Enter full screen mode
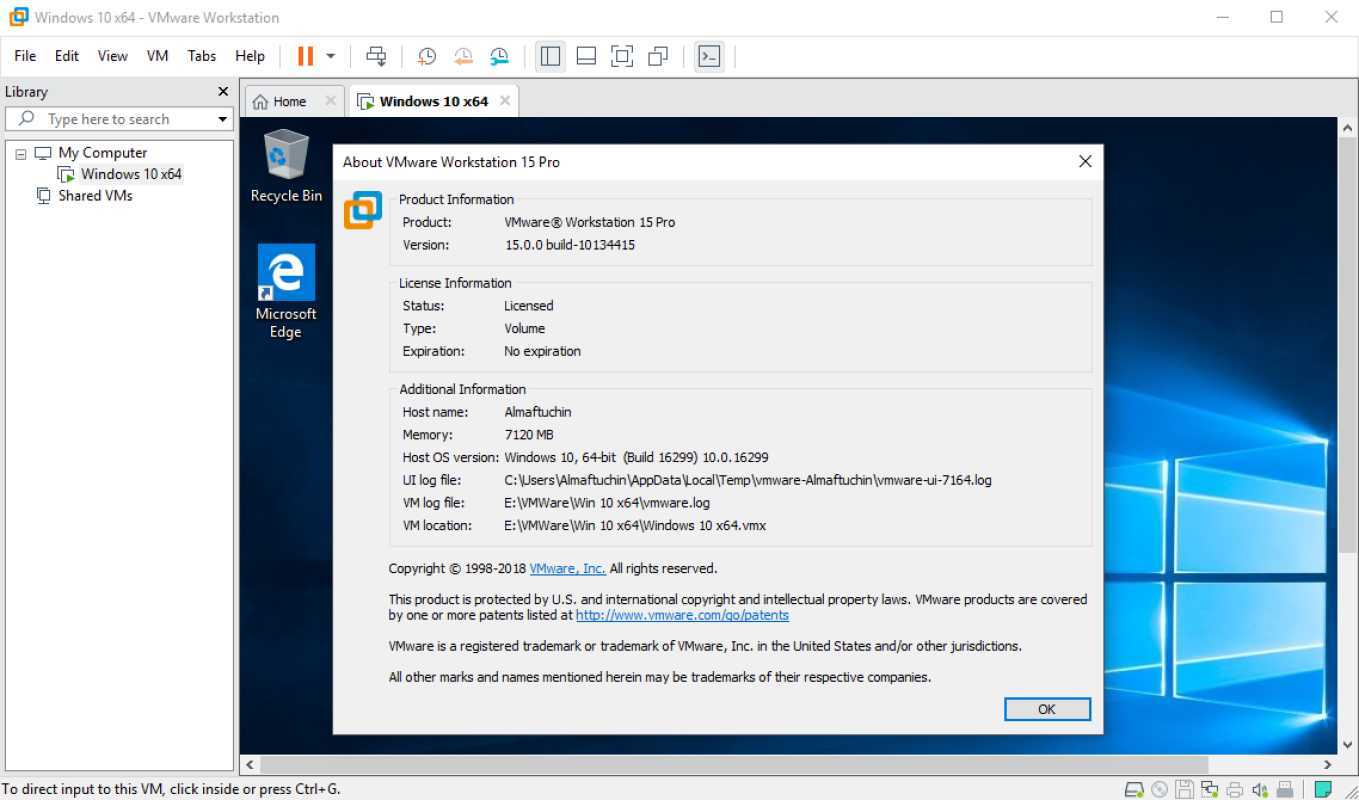The image size is (1359, 800). coord(622,57)
